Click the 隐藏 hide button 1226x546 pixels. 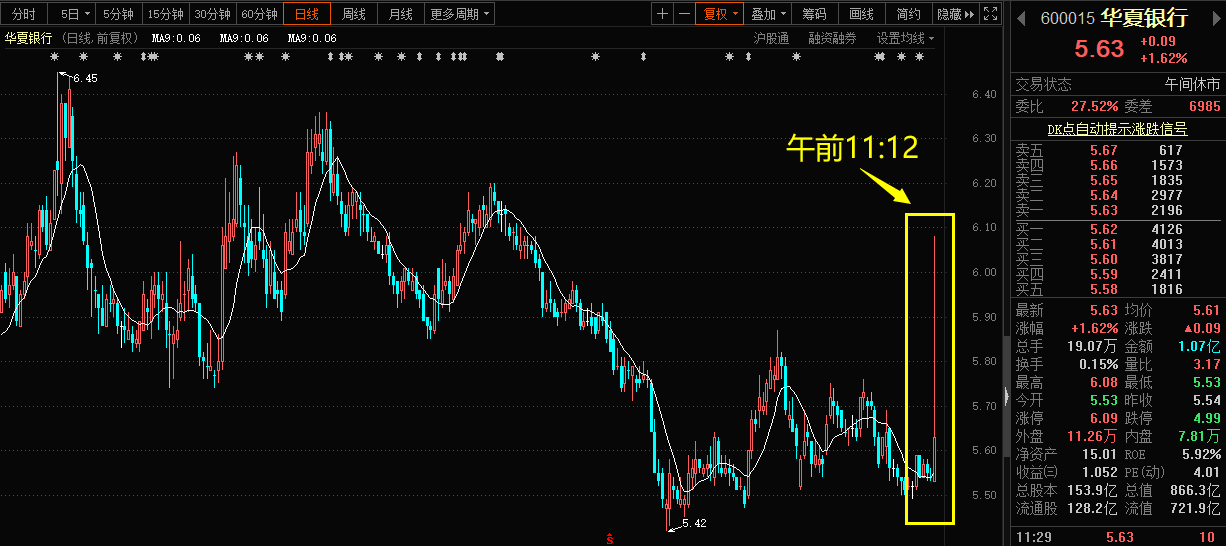click(x=948, y=14)
